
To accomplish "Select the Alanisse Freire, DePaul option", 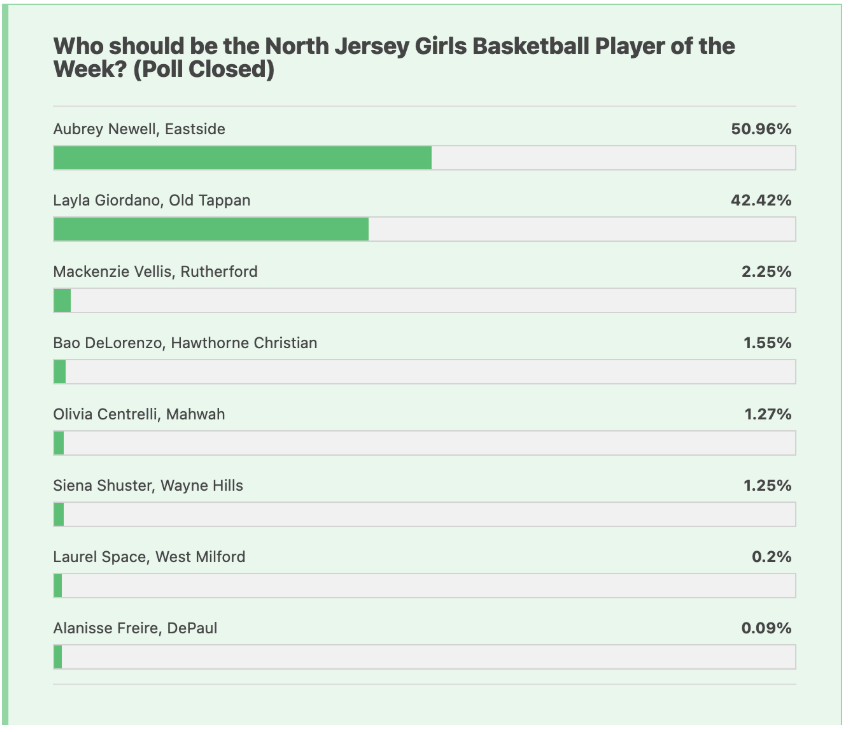I will [135, 628].
